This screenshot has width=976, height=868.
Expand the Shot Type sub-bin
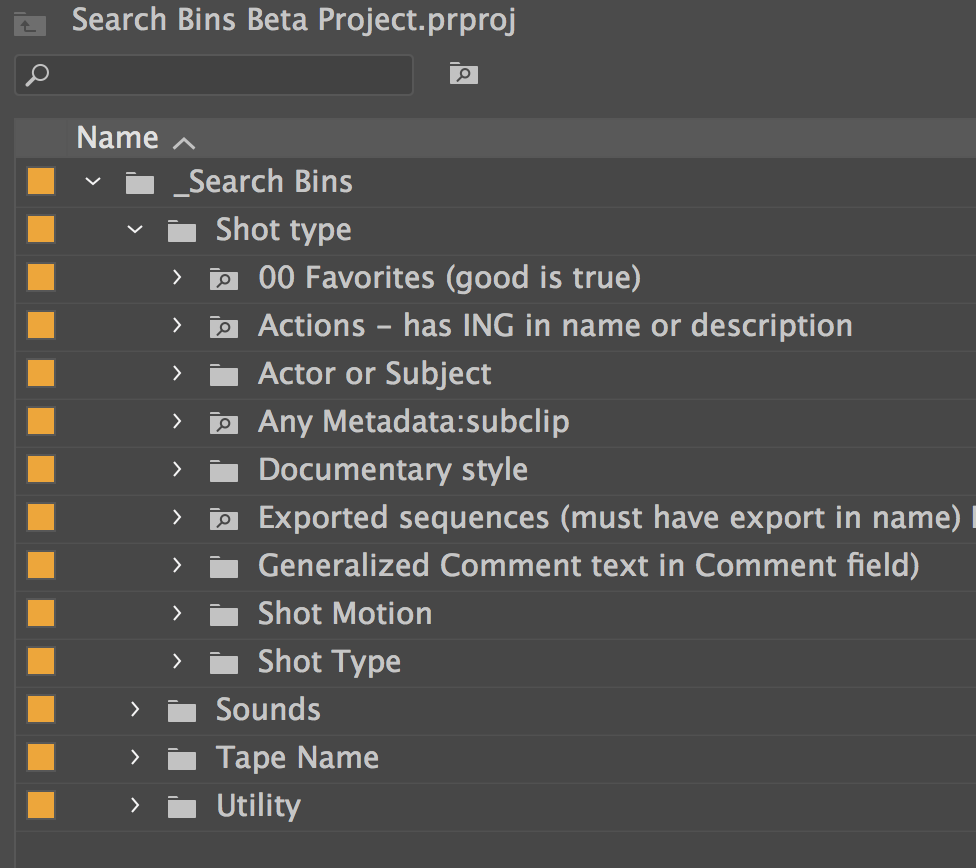177,661
